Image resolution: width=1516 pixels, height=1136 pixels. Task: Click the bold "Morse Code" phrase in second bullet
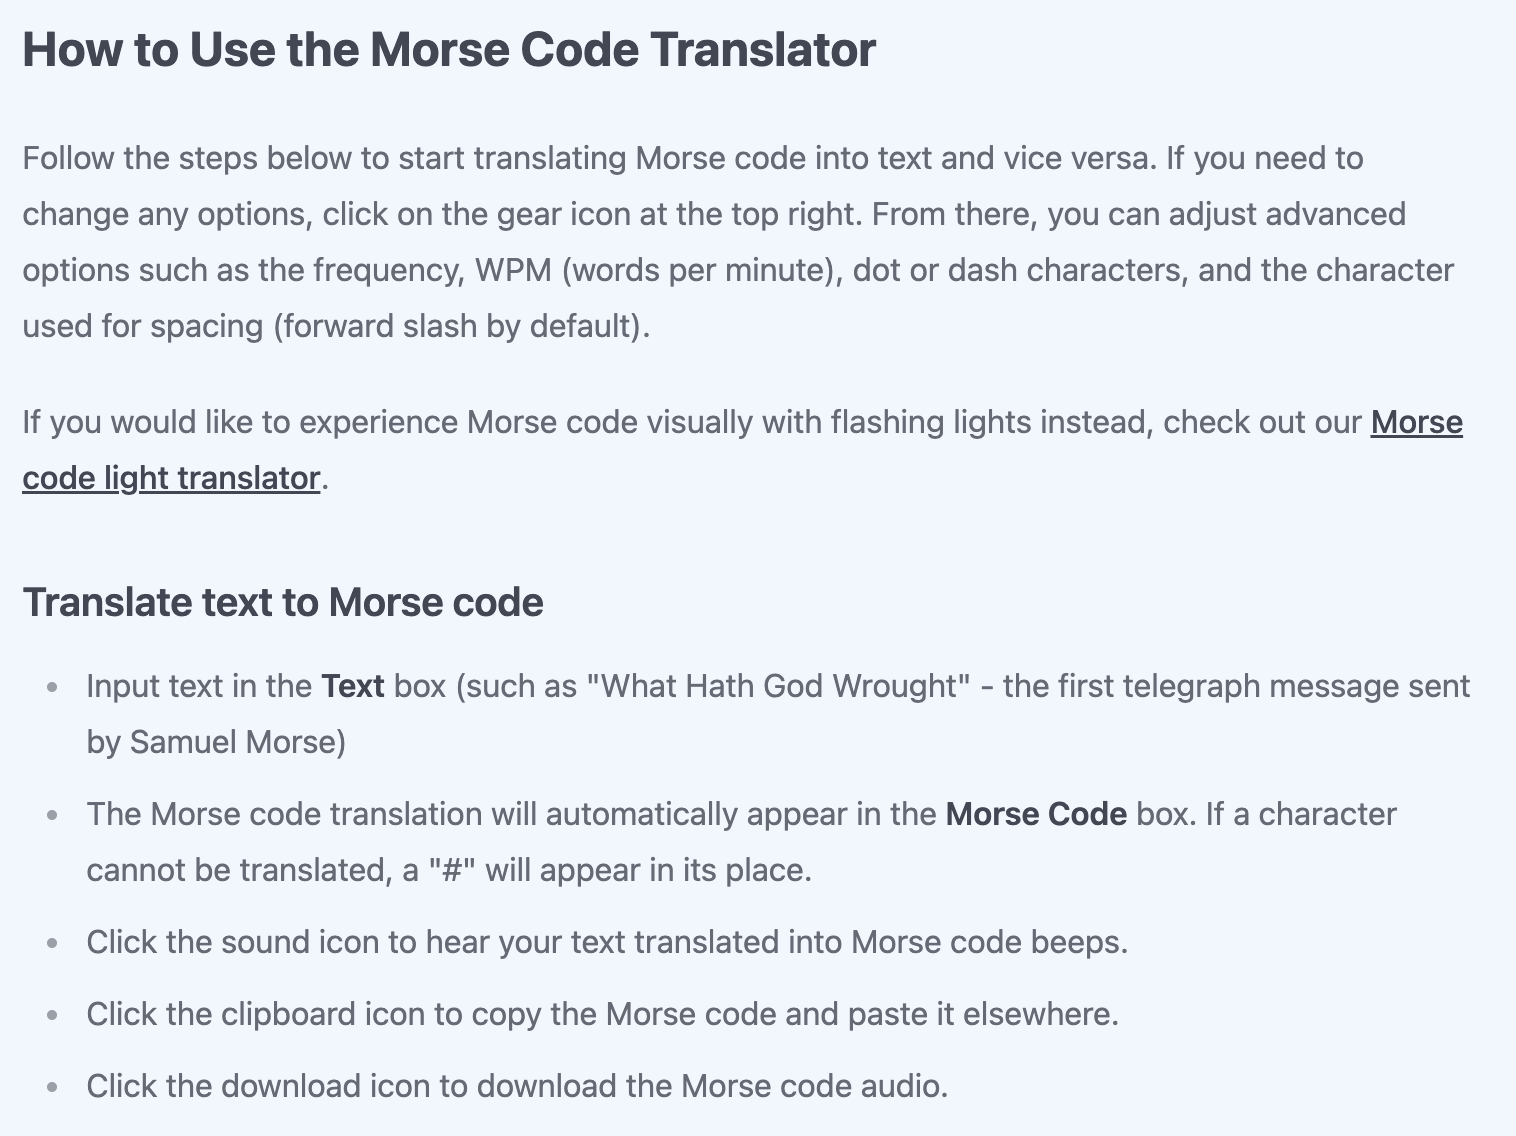[x=1036, y=814]
